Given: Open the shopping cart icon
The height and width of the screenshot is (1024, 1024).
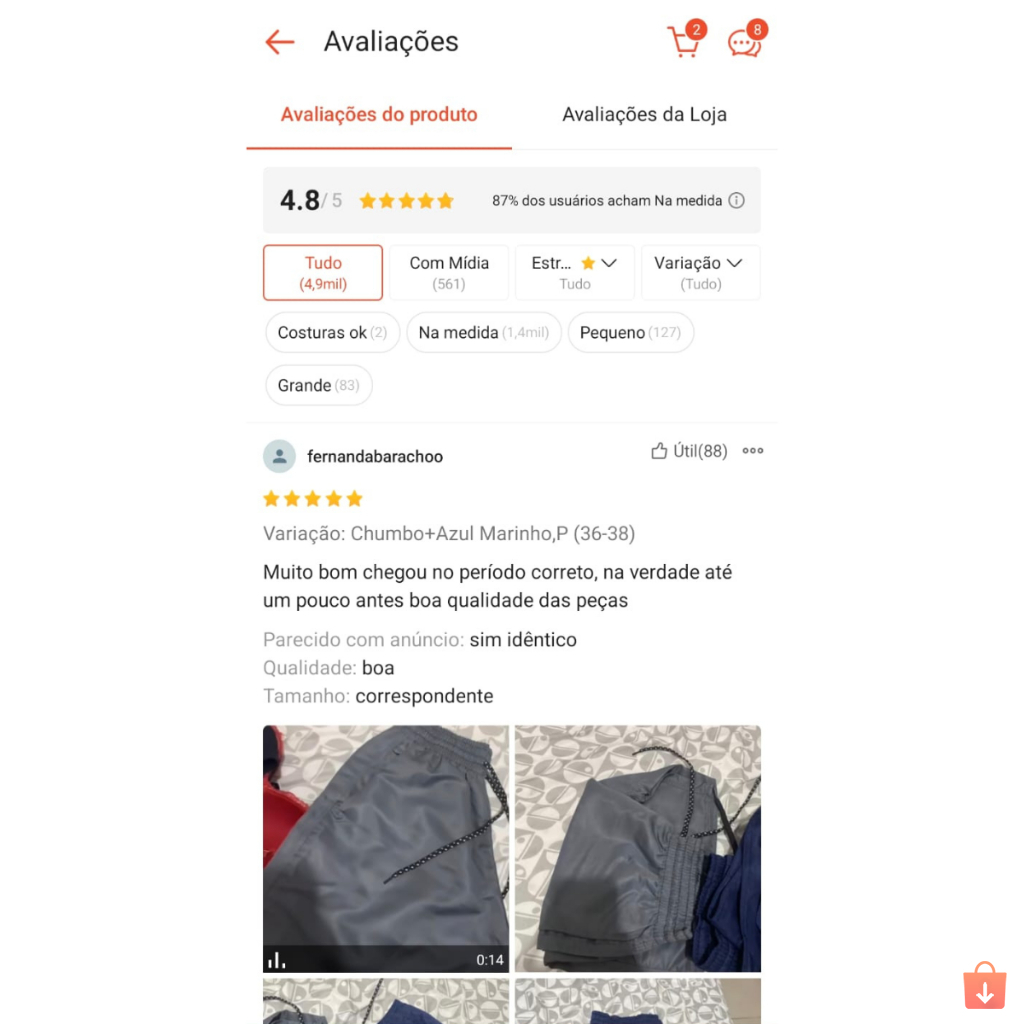Looking at the screenshot, I should pos(684,42).
